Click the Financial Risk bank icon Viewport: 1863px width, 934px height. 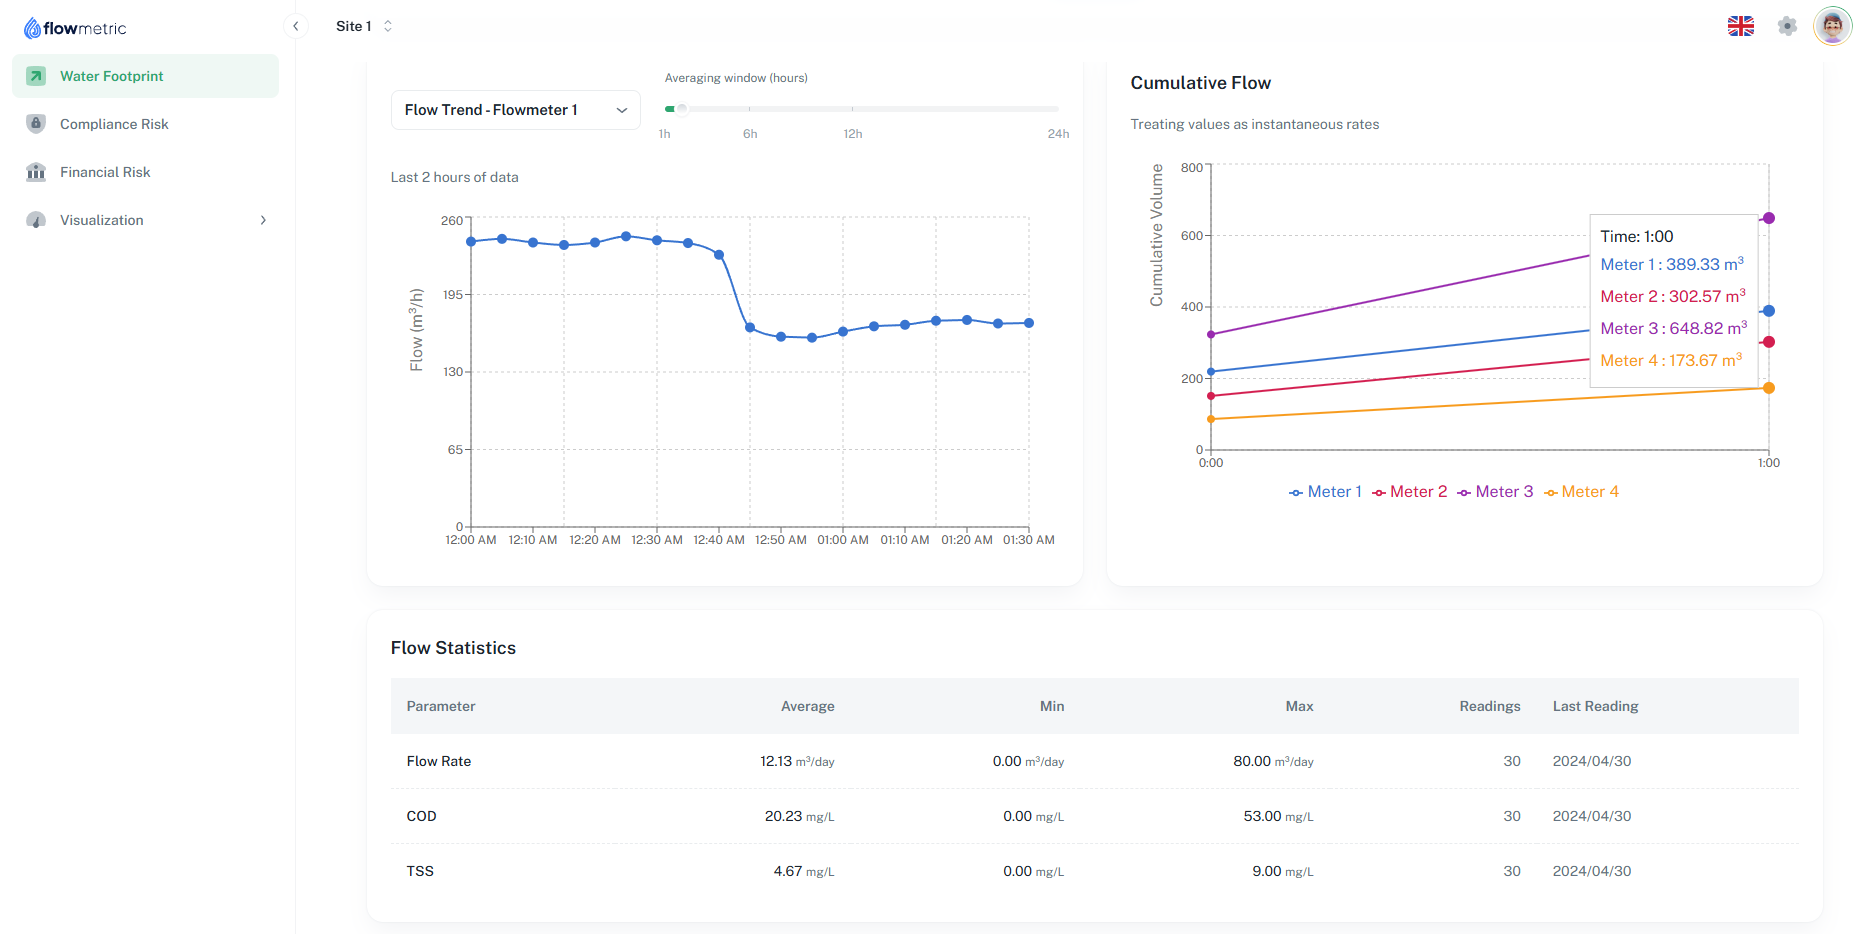tap(36, 172)
